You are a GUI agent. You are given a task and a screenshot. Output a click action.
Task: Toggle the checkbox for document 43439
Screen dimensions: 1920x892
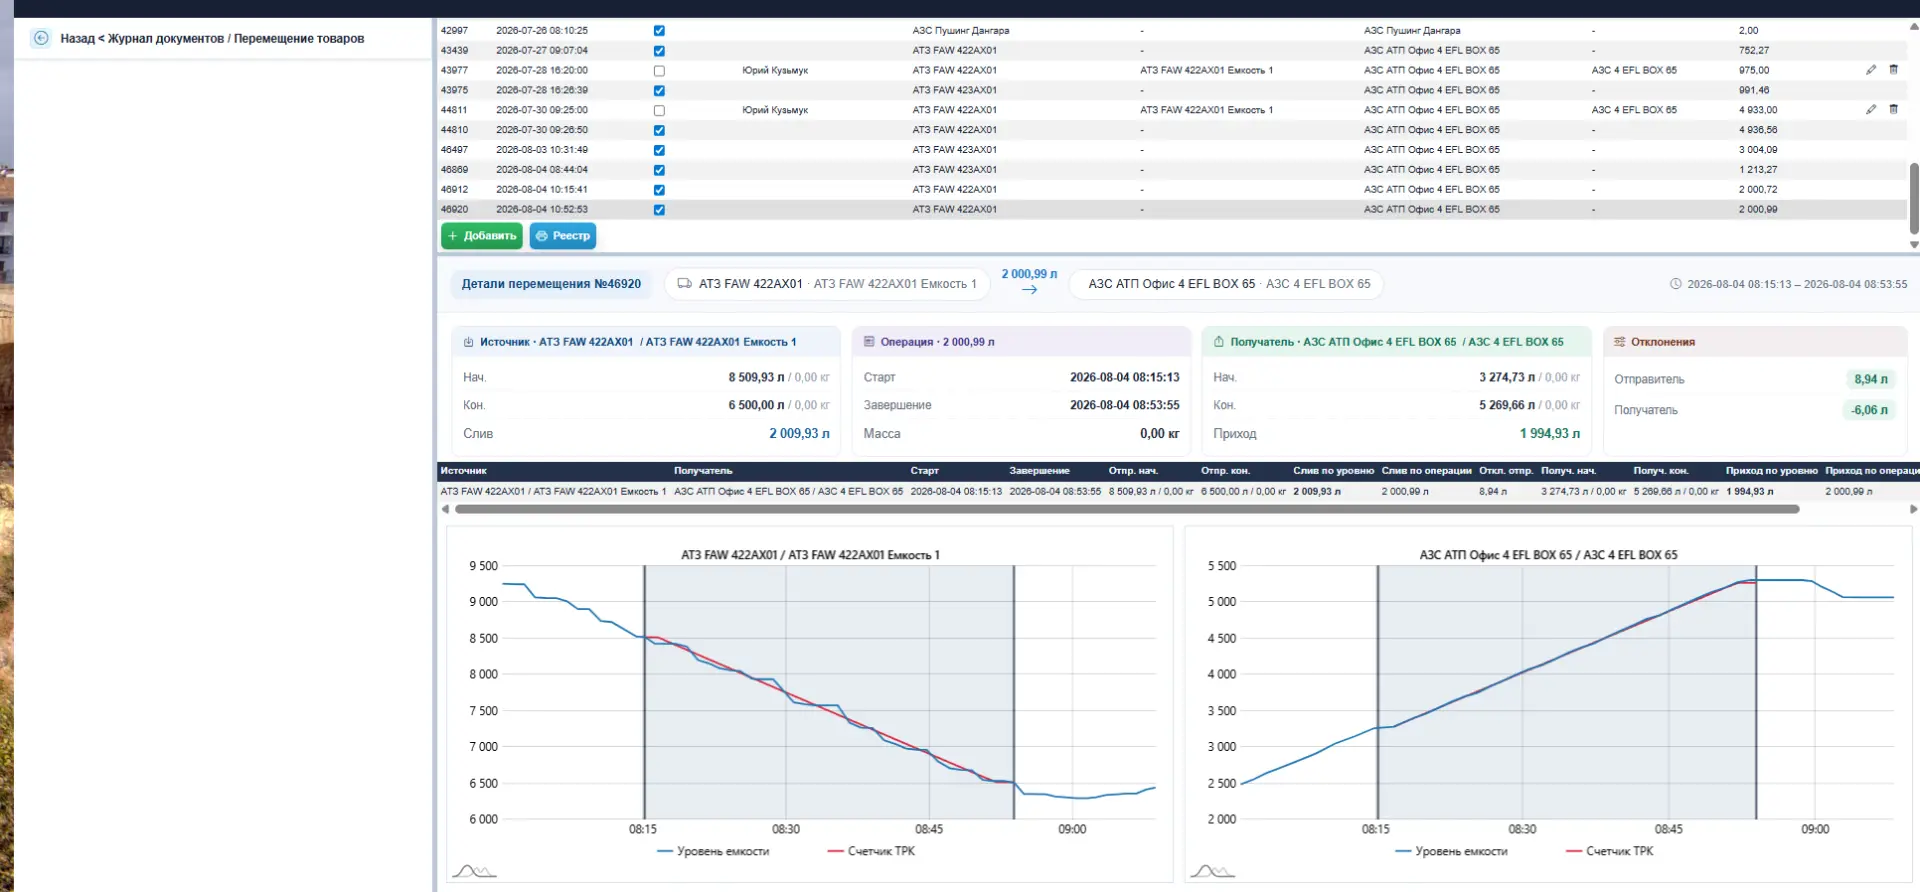pos(659,51)
